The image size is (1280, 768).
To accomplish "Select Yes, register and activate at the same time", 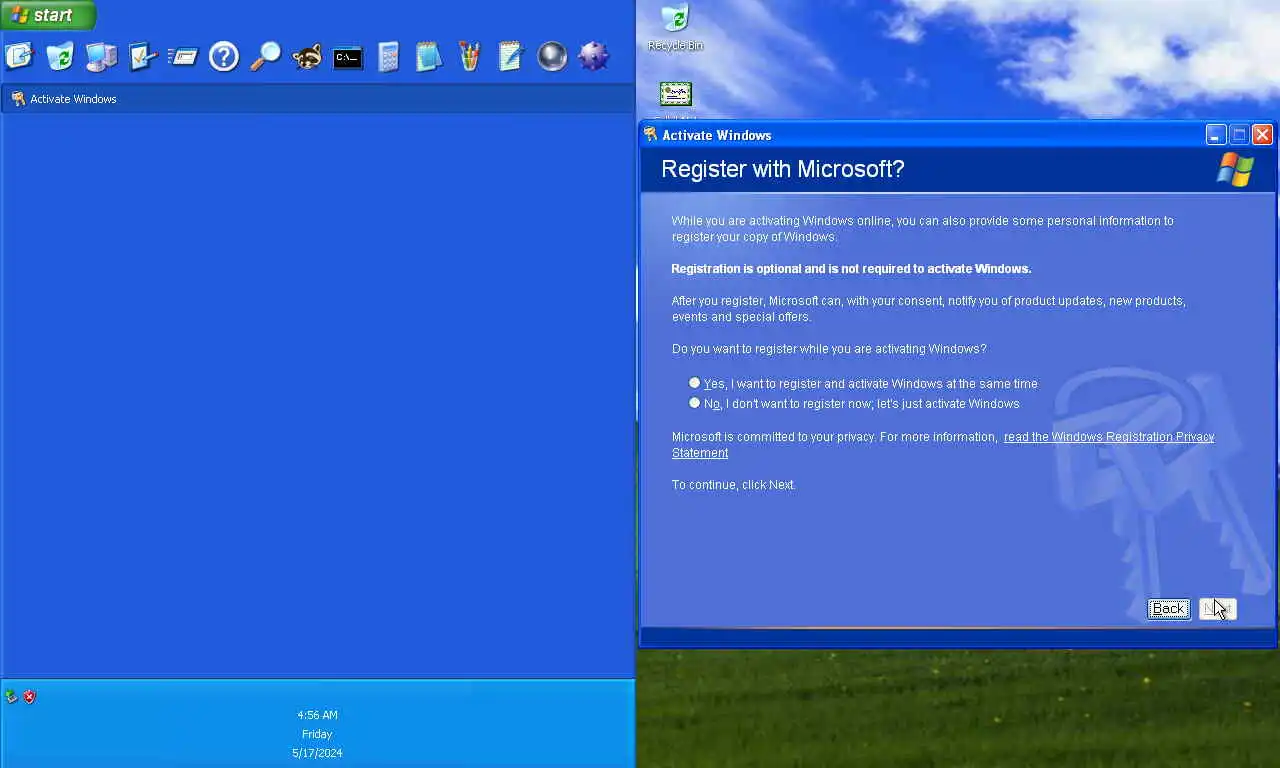I will (x=864, y=383).
